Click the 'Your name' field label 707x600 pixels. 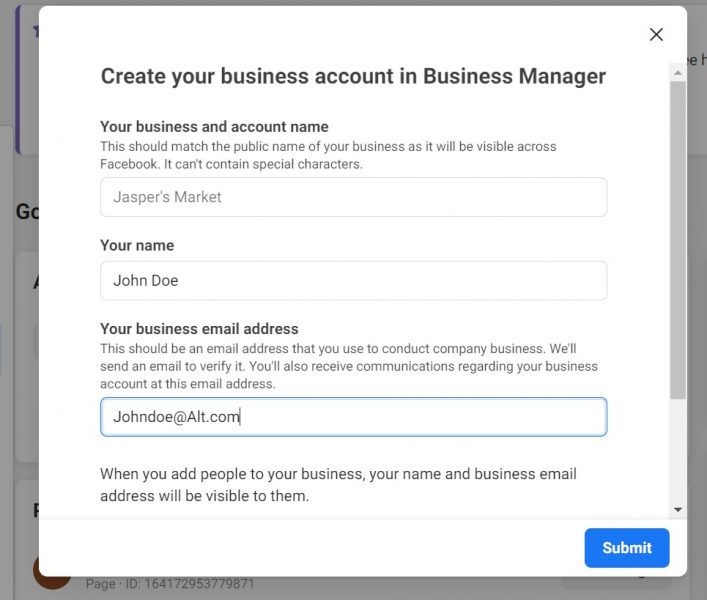[x=137, y=245]
